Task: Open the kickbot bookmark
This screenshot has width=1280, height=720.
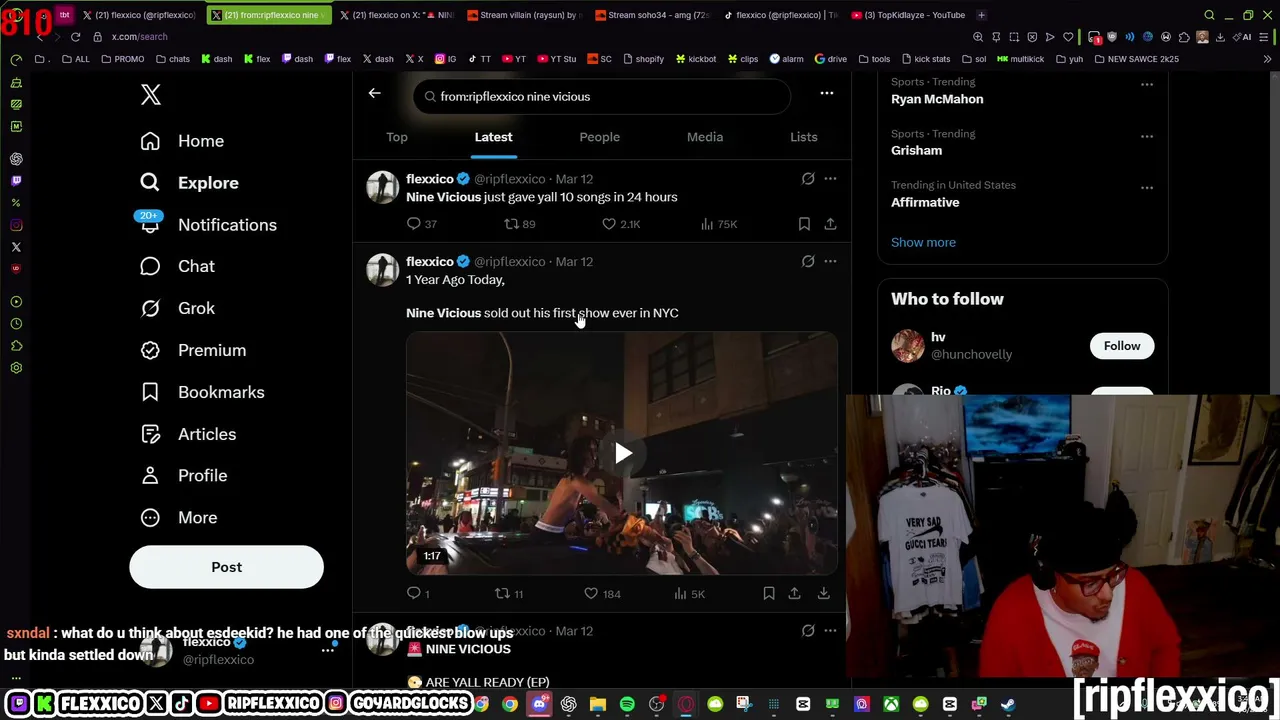Action: click(x=695, y=59)
